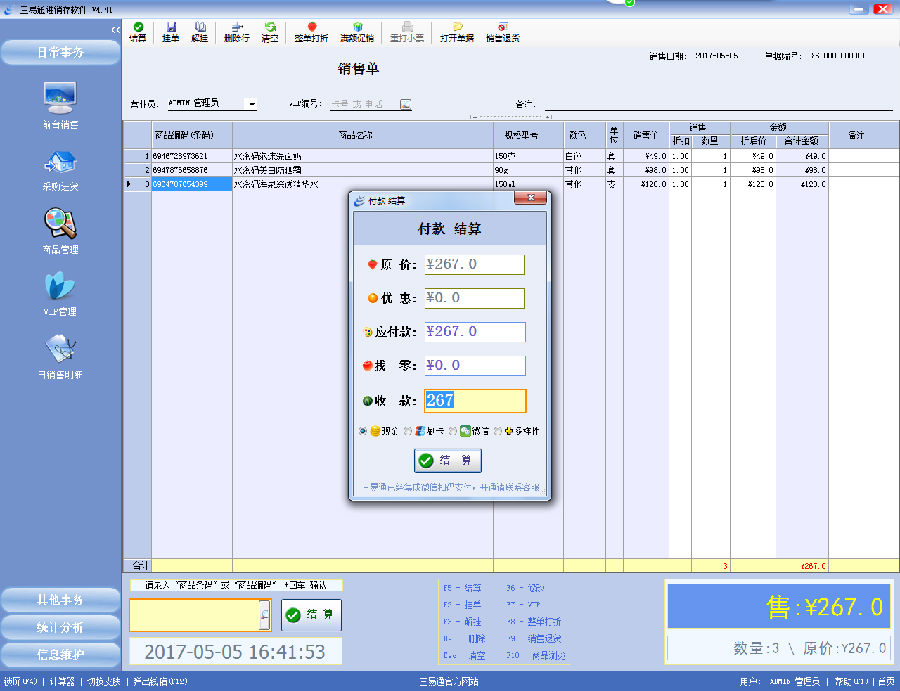Click the 锁屏 lock screen status bar link

tap(21, 682)
